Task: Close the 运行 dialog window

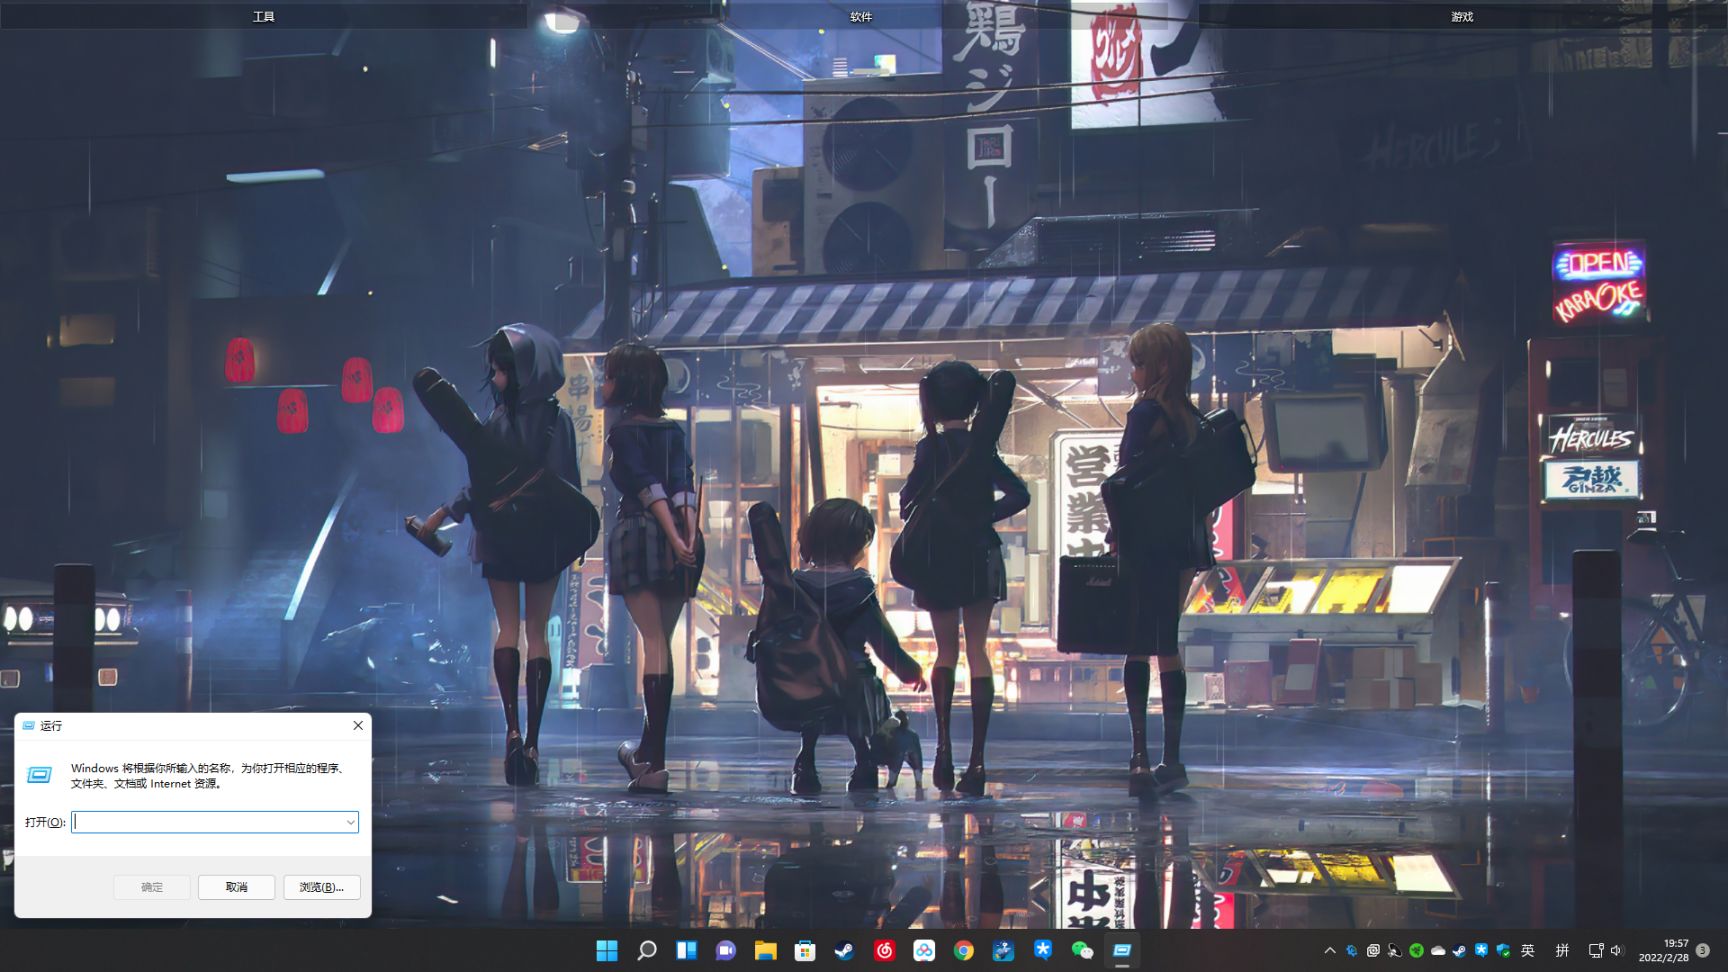Action: tap(358, 726)
